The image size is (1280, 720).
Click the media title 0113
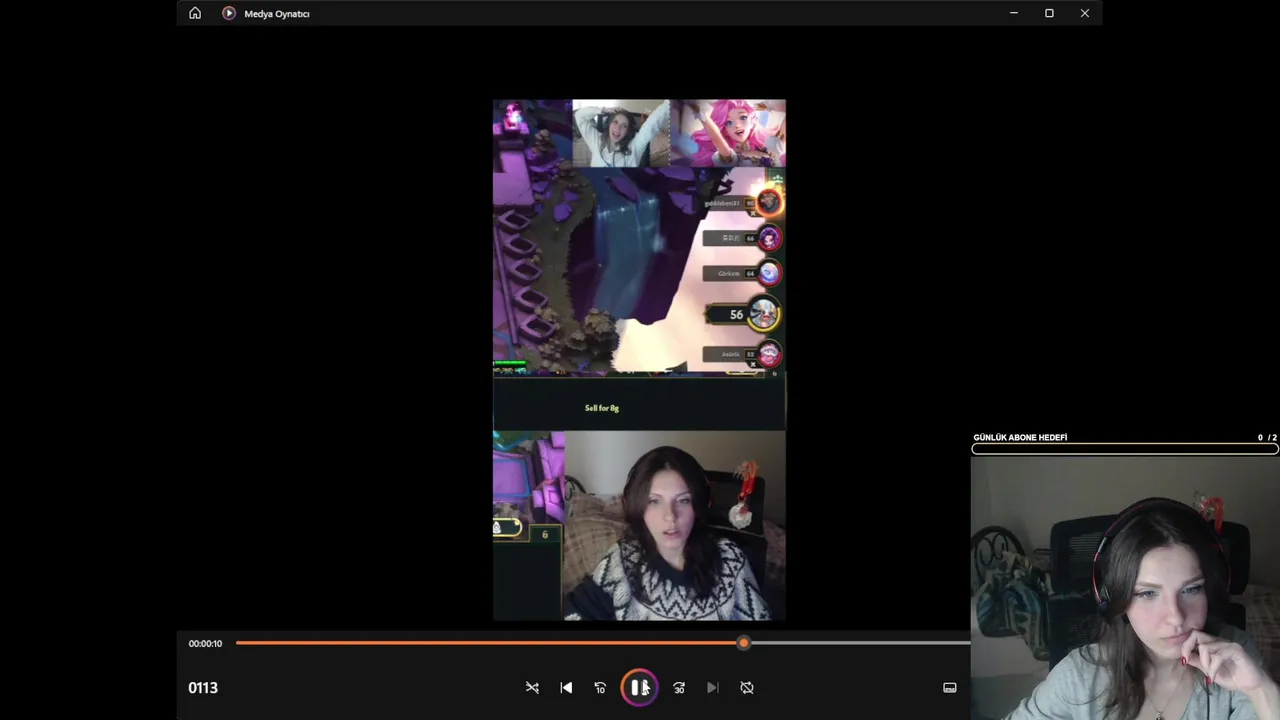(x=203, y=688)
